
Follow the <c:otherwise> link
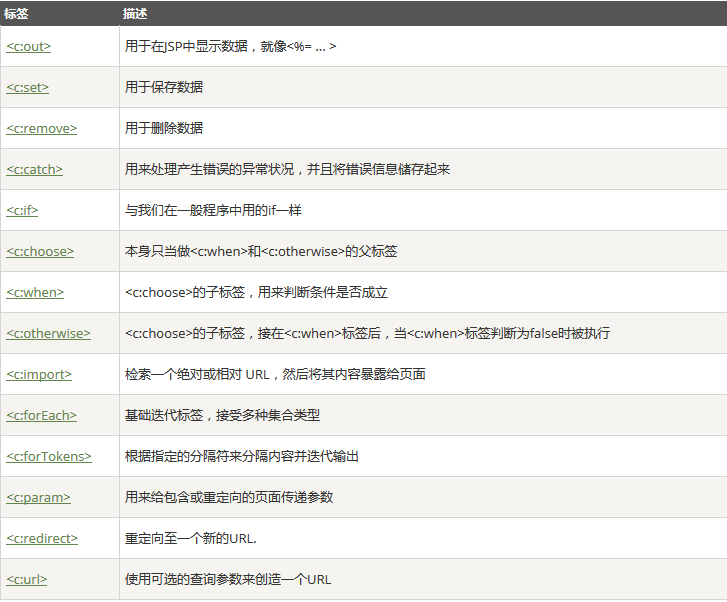[49, 333]
